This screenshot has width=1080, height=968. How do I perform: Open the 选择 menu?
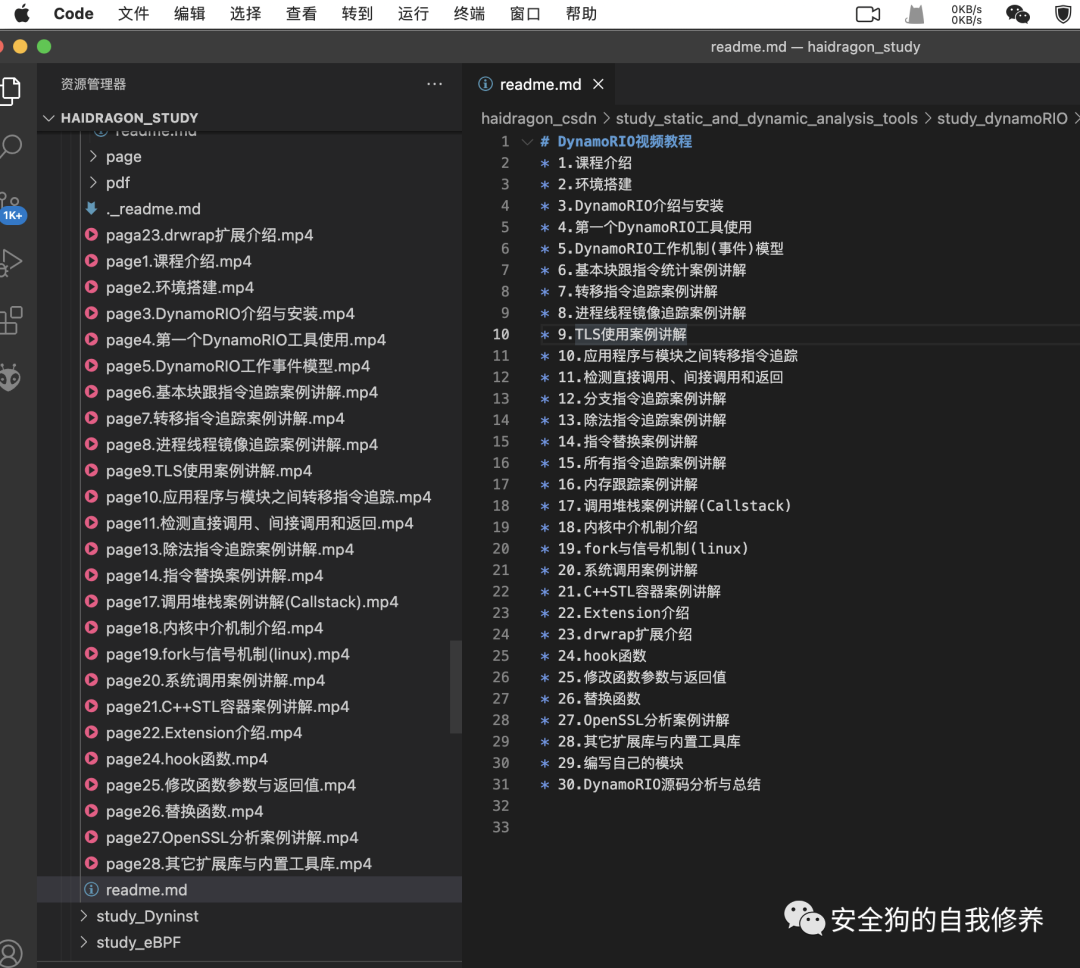coord(246,14)
